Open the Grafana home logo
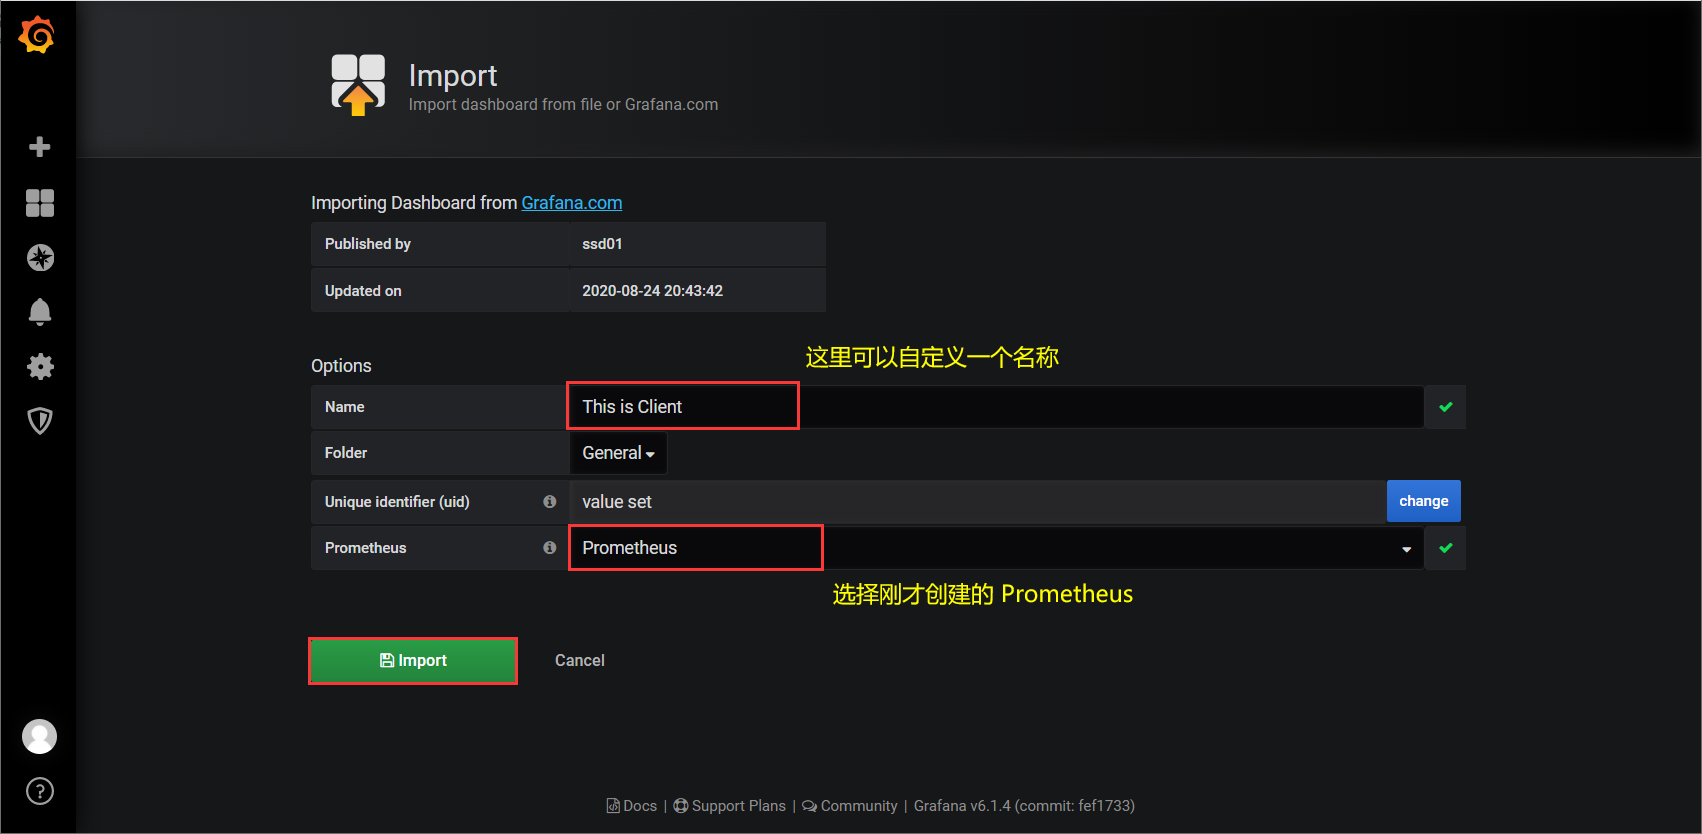The height and width of the screenshot is (834, 1702). coord(37,35)
